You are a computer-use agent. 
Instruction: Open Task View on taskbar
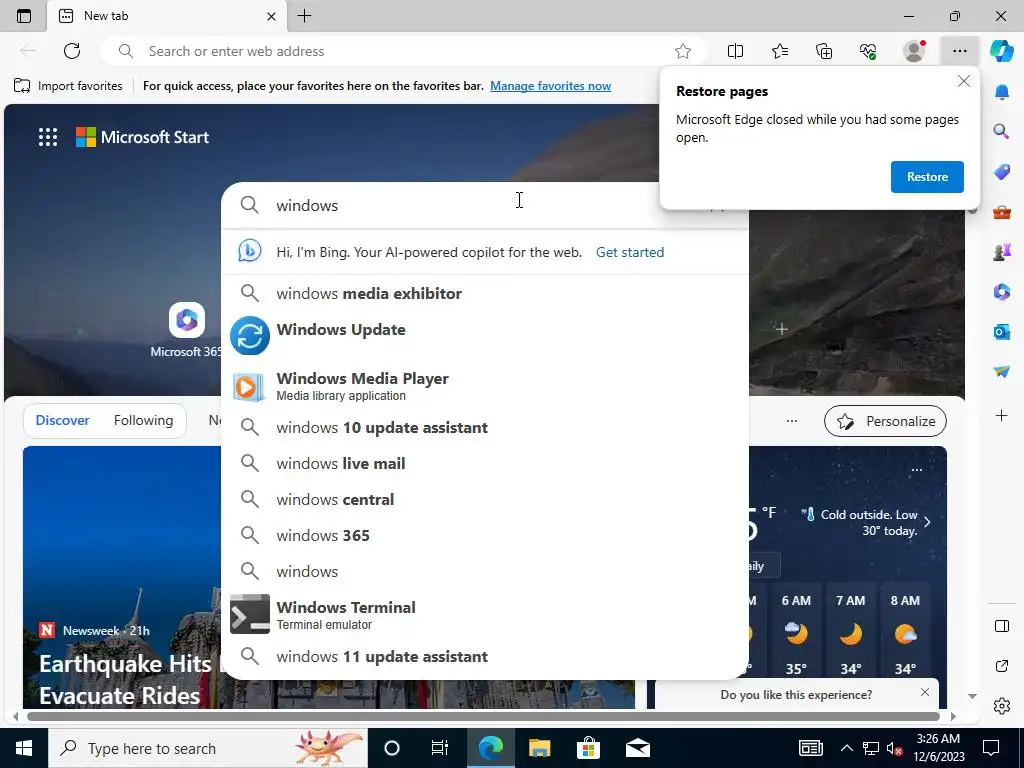coord(440,748)
